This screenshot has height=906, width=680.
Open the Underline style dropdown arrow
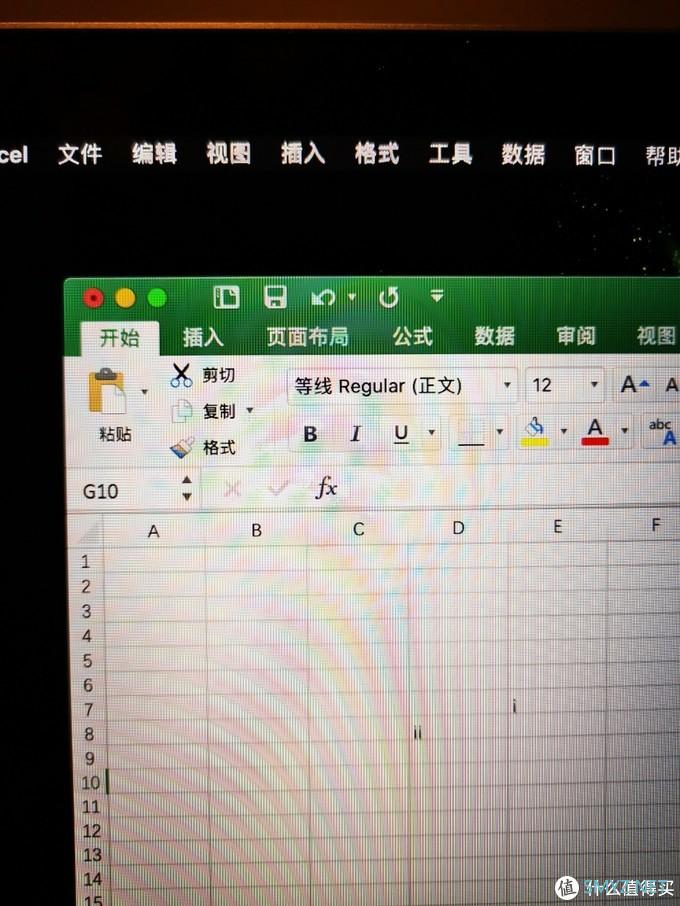point(431,432)
